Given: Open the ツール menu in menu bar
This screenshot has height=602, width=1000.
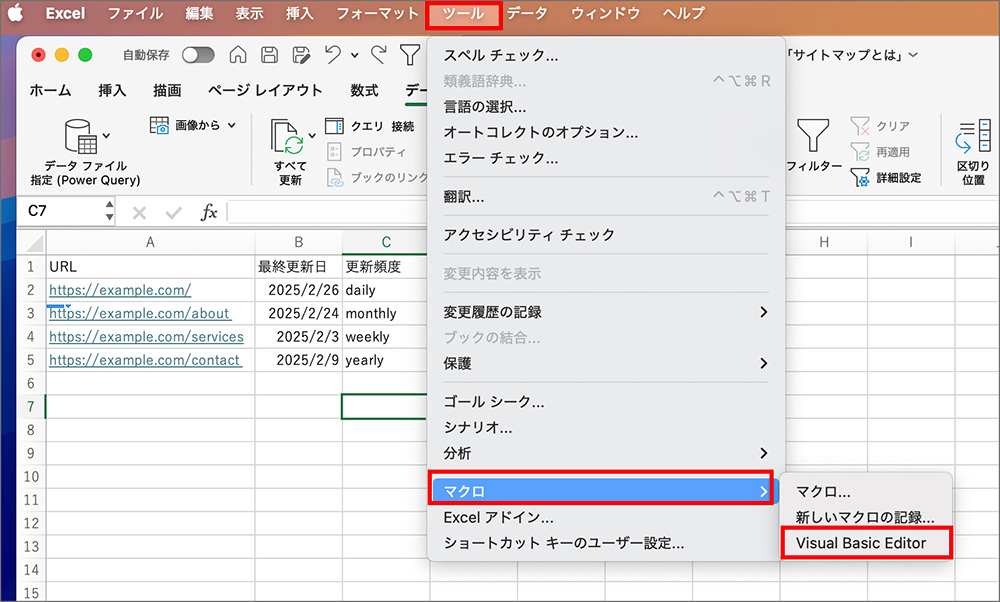Looking at the screenshot, I should click(464, 13).
